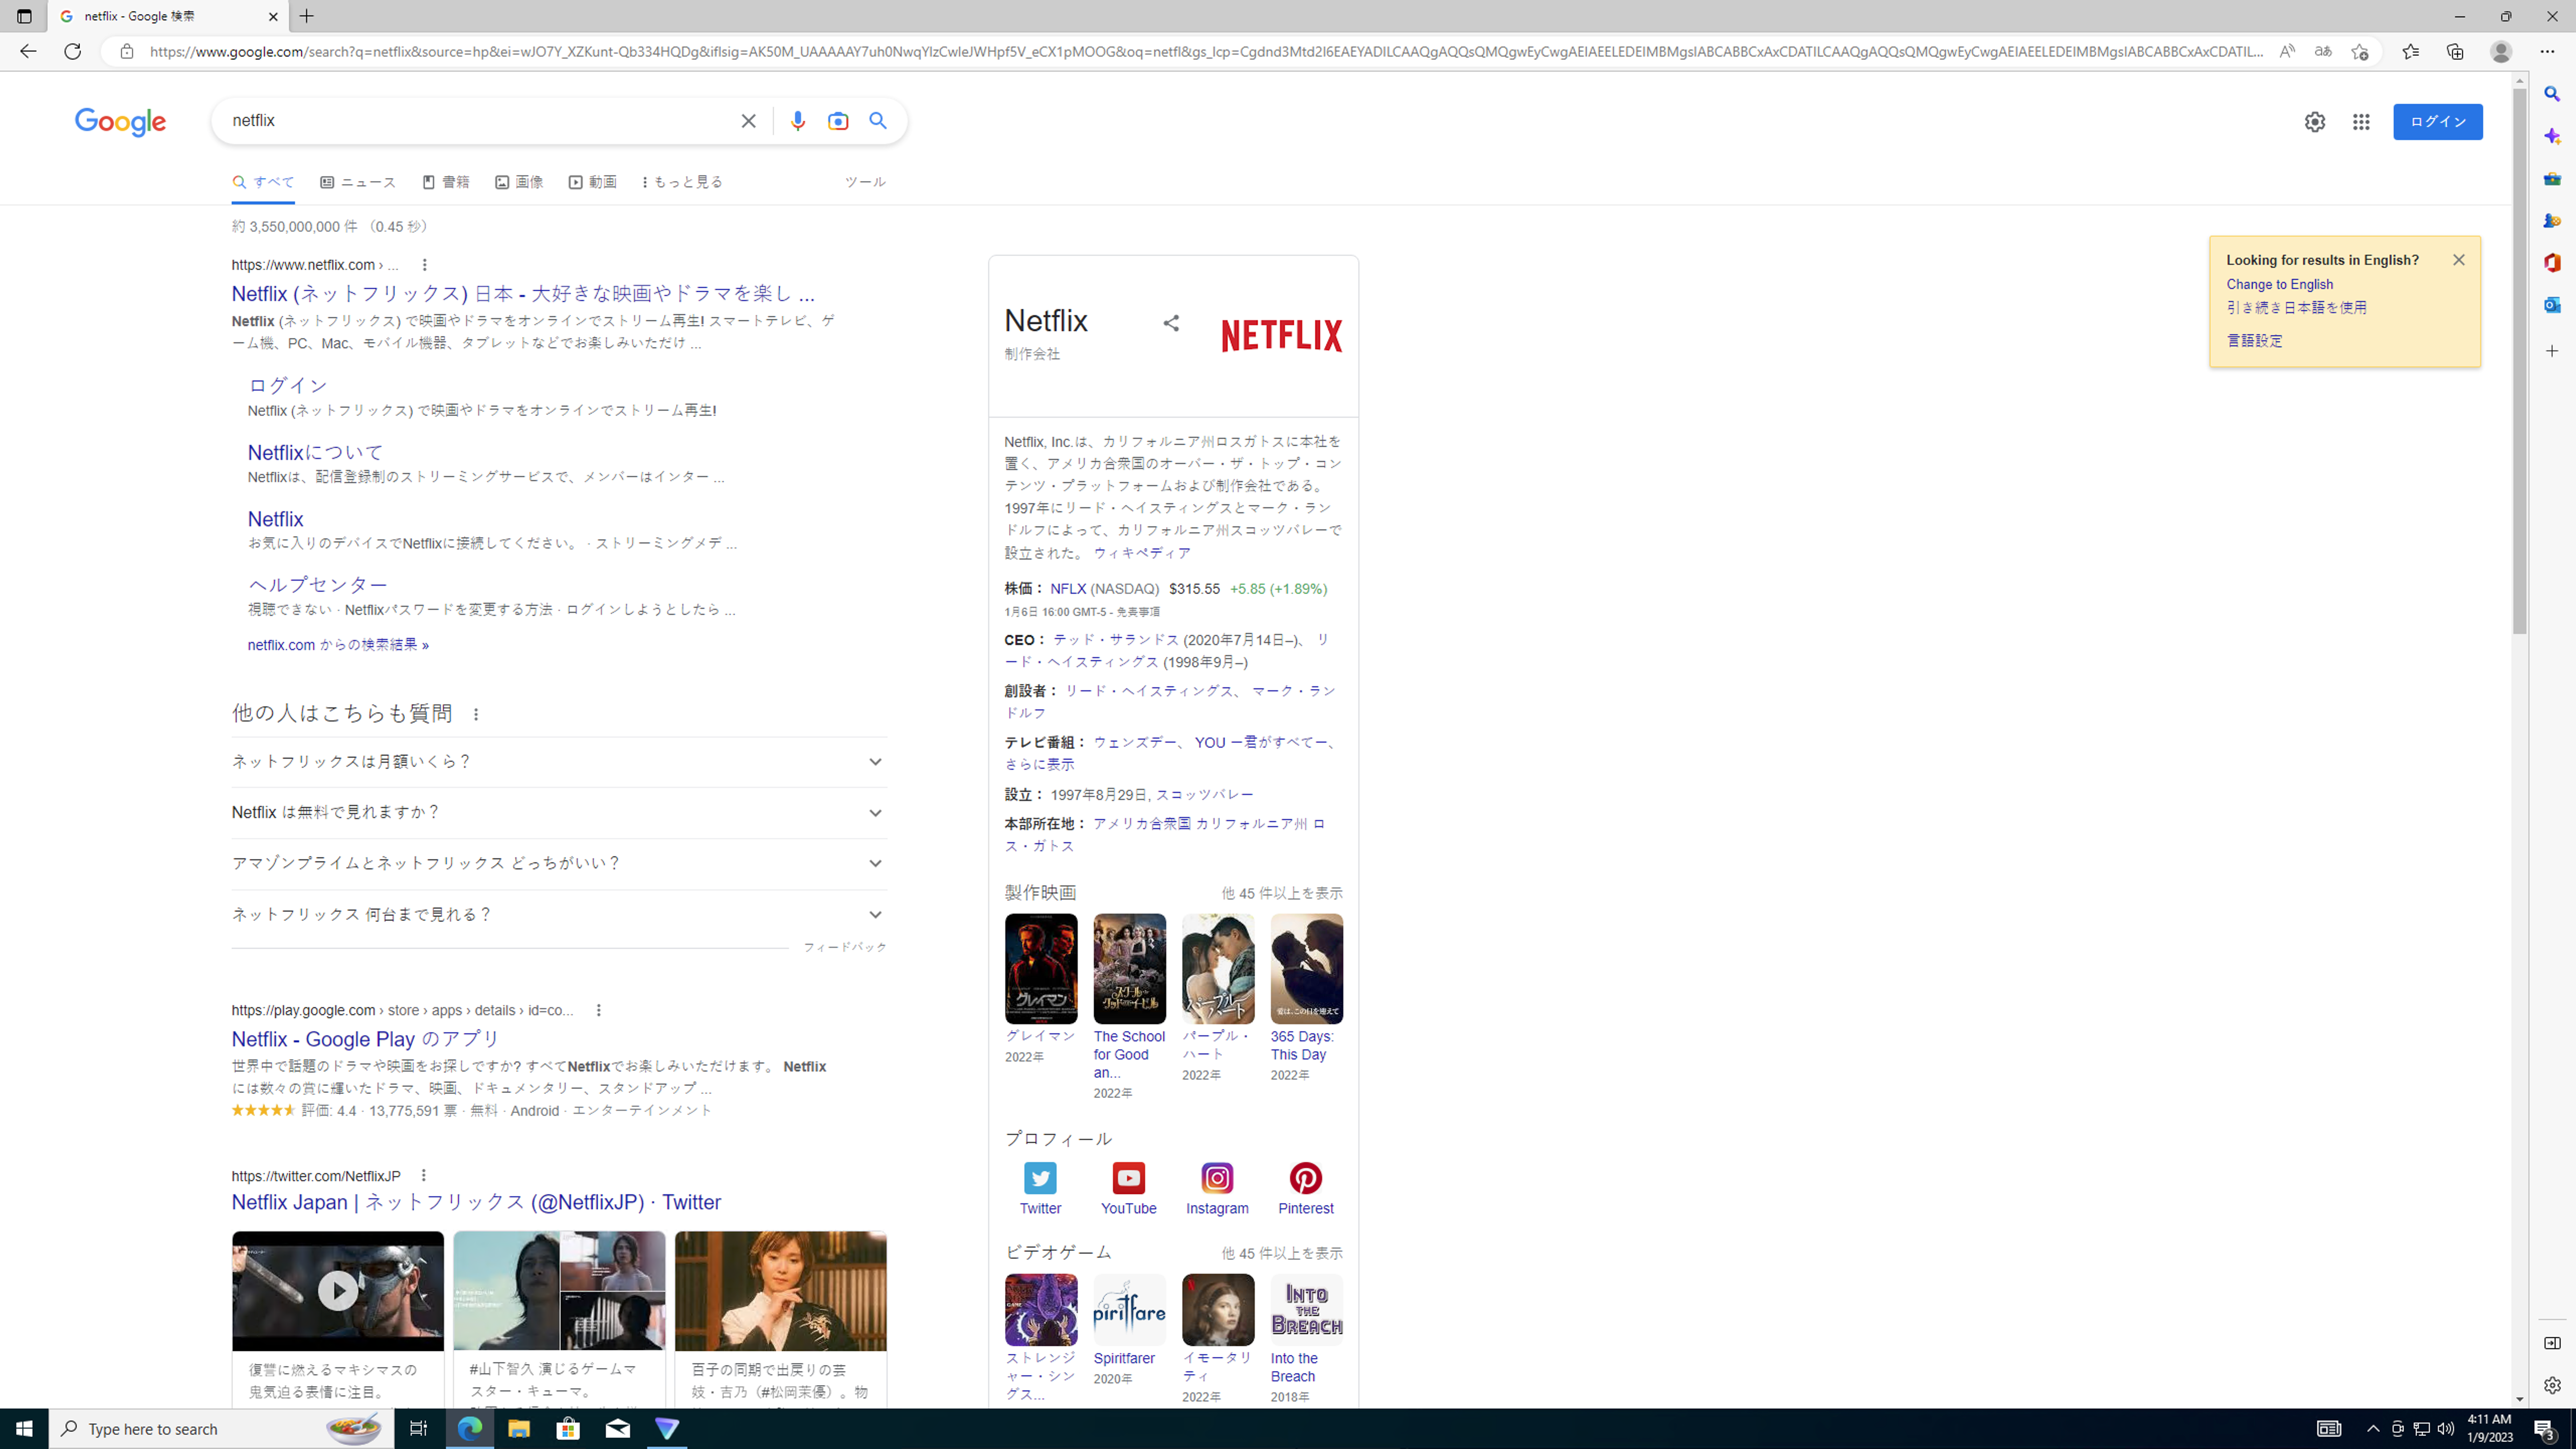This screenshot has width=2576, height=1449.
Task: Open the Google apps grid
Action: click(2361, 122)
